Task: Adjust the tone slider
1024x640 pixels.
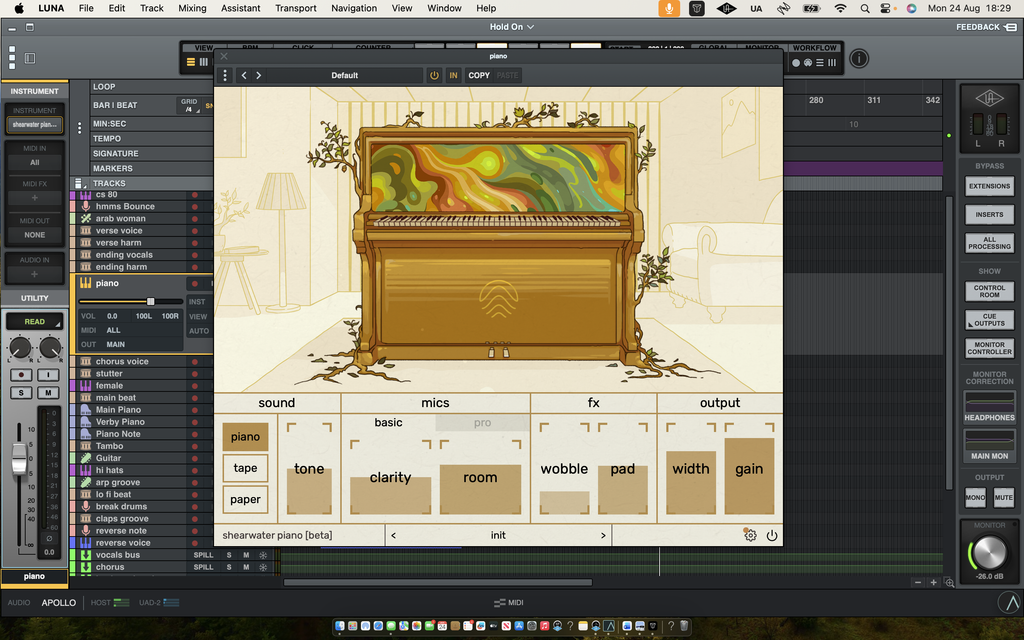Action: pyautogui.click(x=309, y=469)
